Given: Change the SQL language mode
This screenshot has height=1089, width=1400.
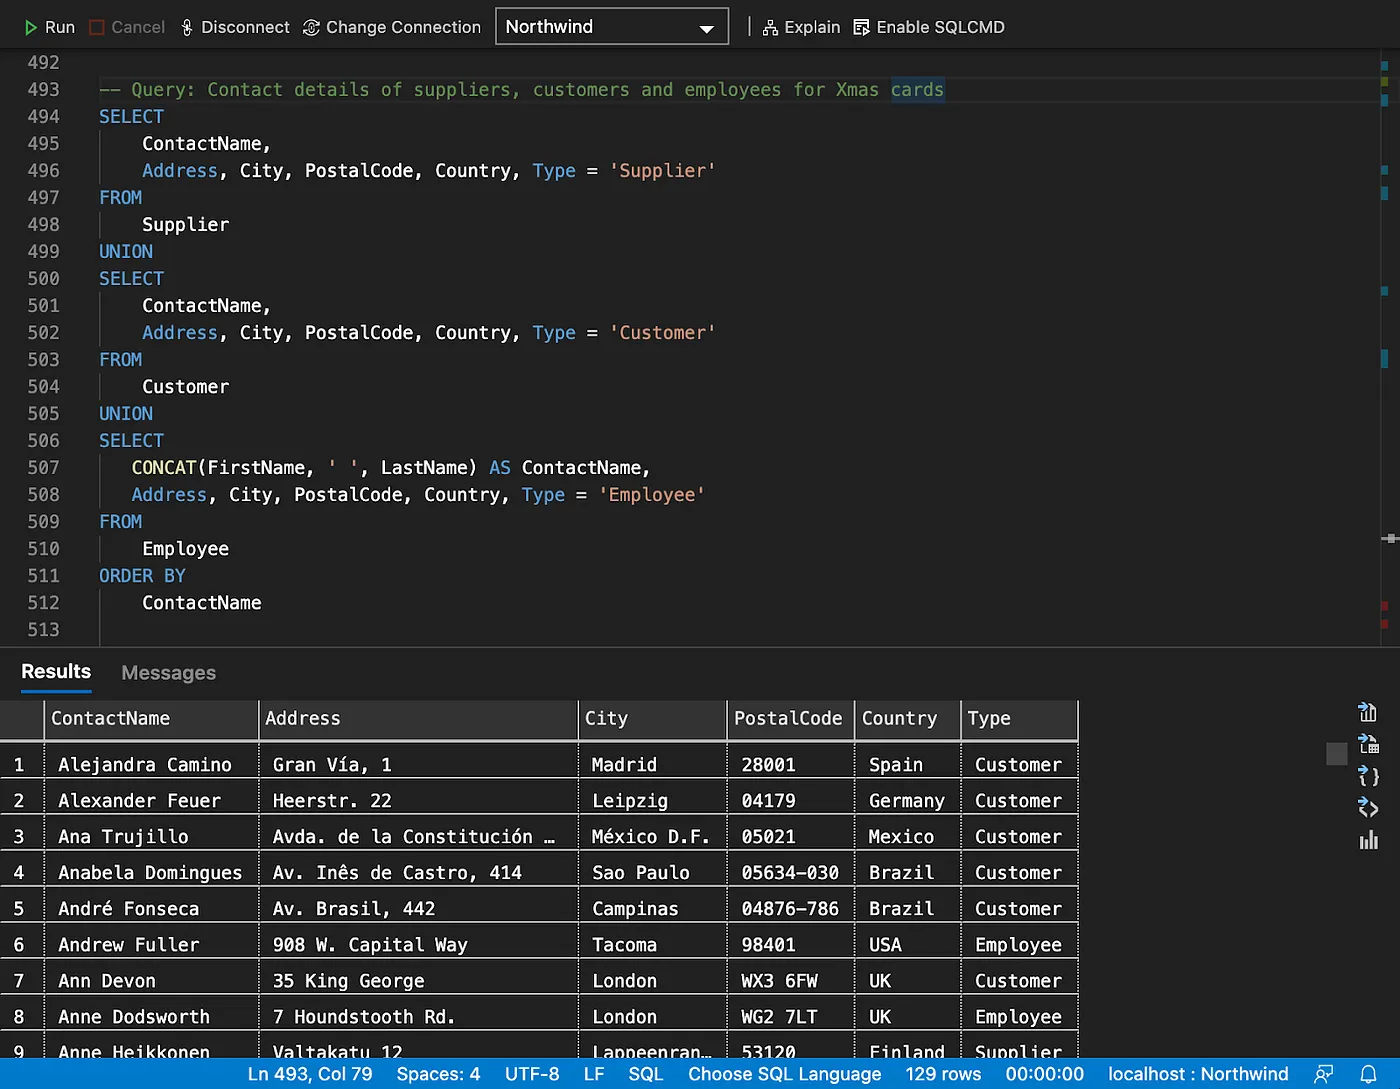Looking at the screenshot, I should coord(646,1074).
